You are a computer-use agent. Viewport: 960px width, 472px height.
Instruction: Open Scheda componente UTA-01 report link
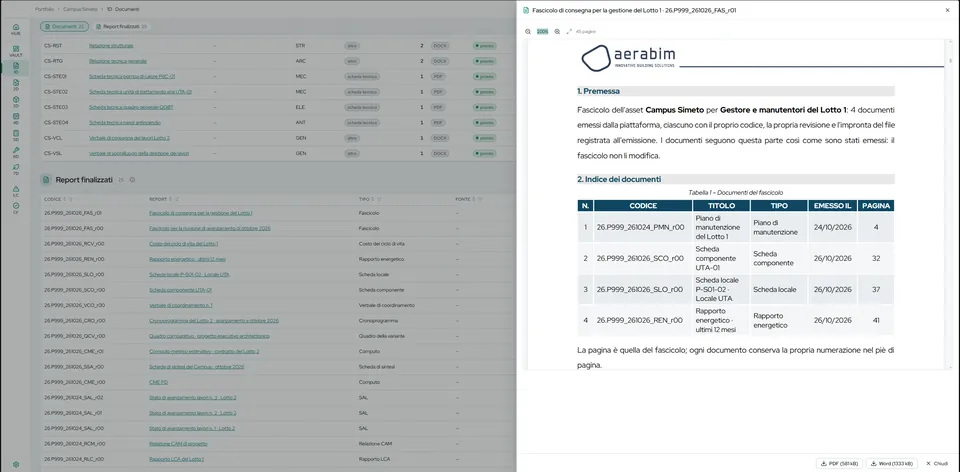click(181, 290)
